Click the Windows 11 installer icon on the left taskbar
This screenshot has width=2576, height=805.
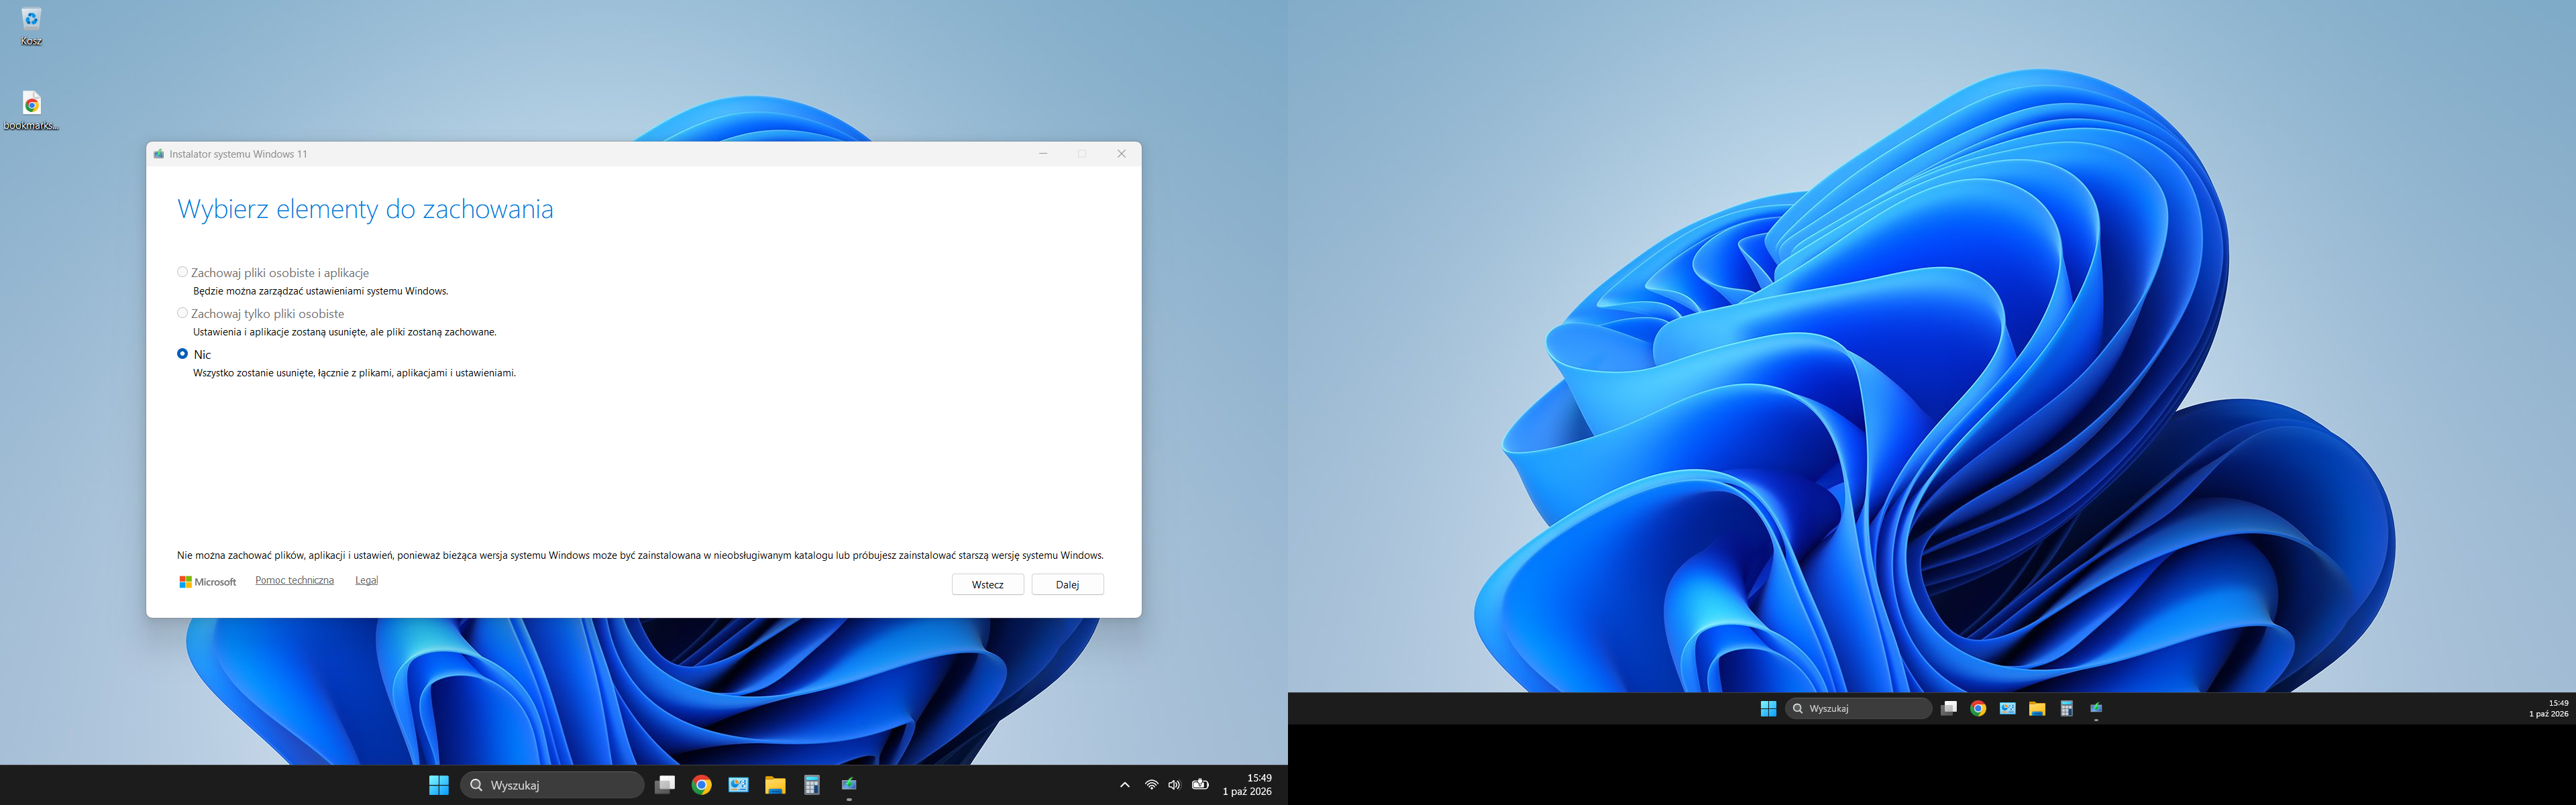[x=849, y=785]
